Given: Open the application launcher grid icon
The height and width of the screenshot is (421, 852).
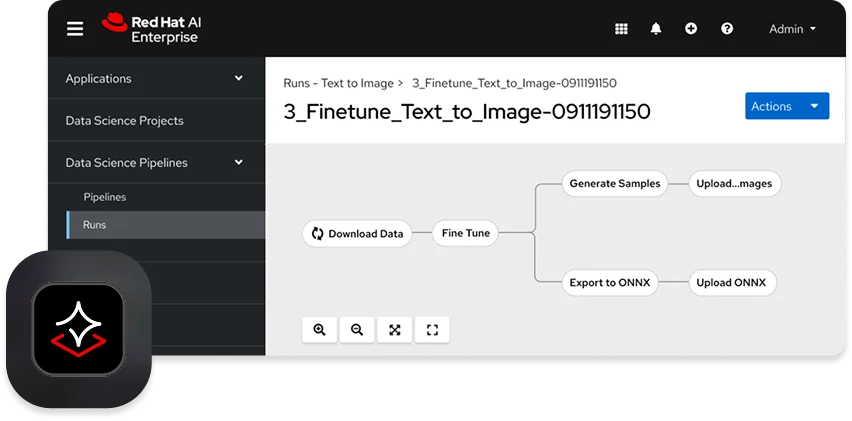Looking at the screenshot, I should pos(621,29).
